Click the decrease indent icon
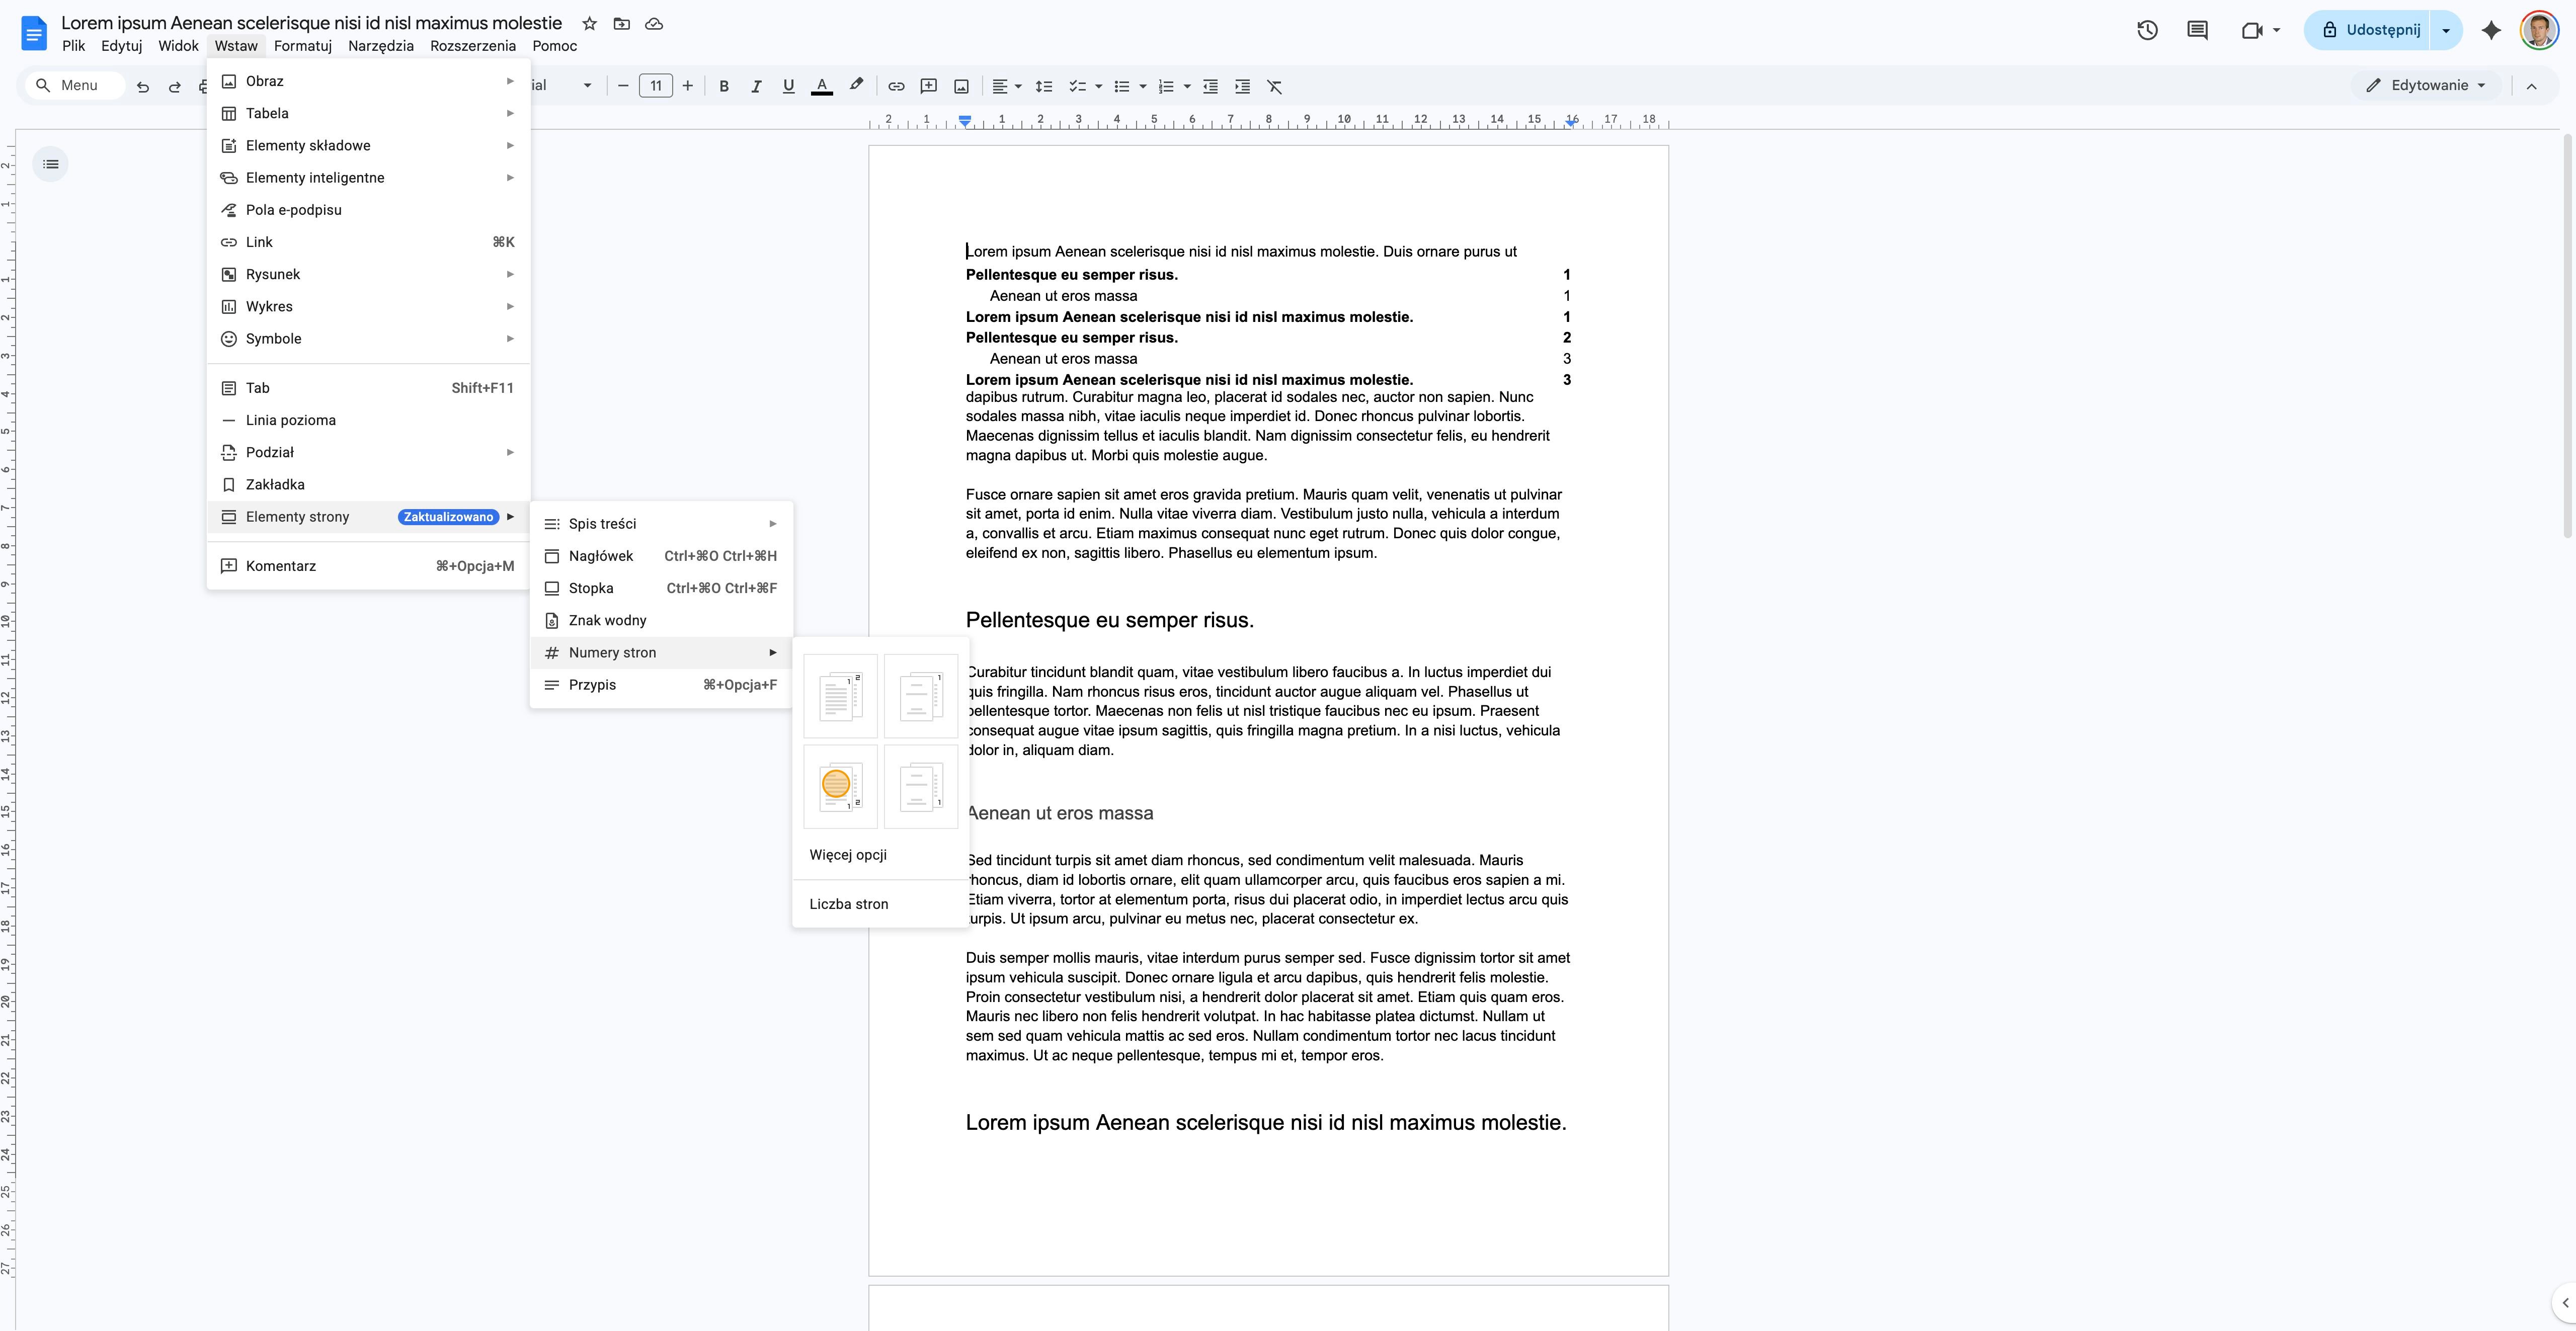 click(1210, 87)
